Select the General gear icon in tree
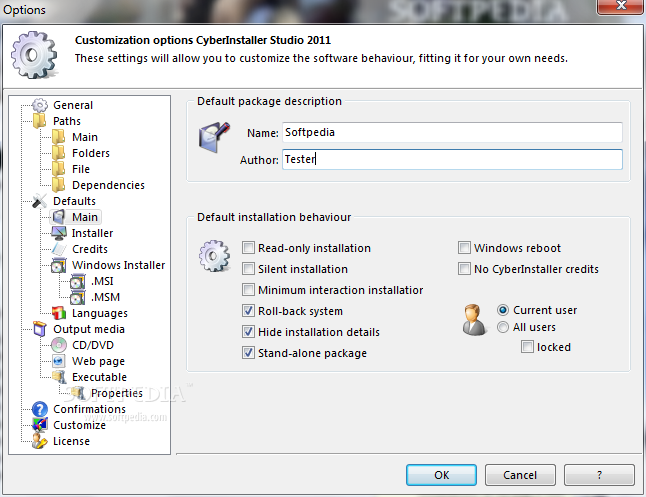646x497 pixels. point(40,105)
